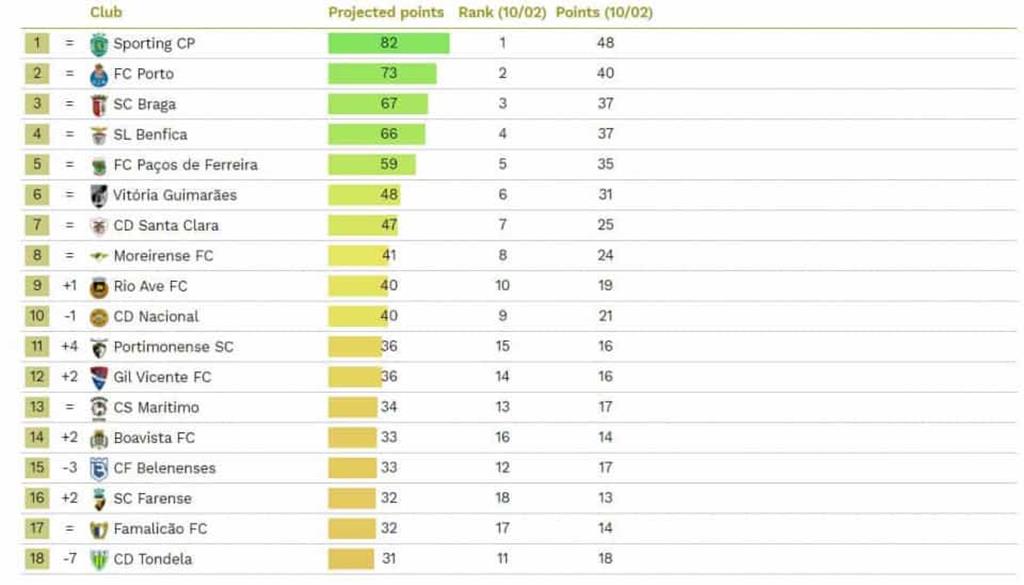Open the FC Paços de Ferreira name
The image size is (1024, 585).
point(185,165)
